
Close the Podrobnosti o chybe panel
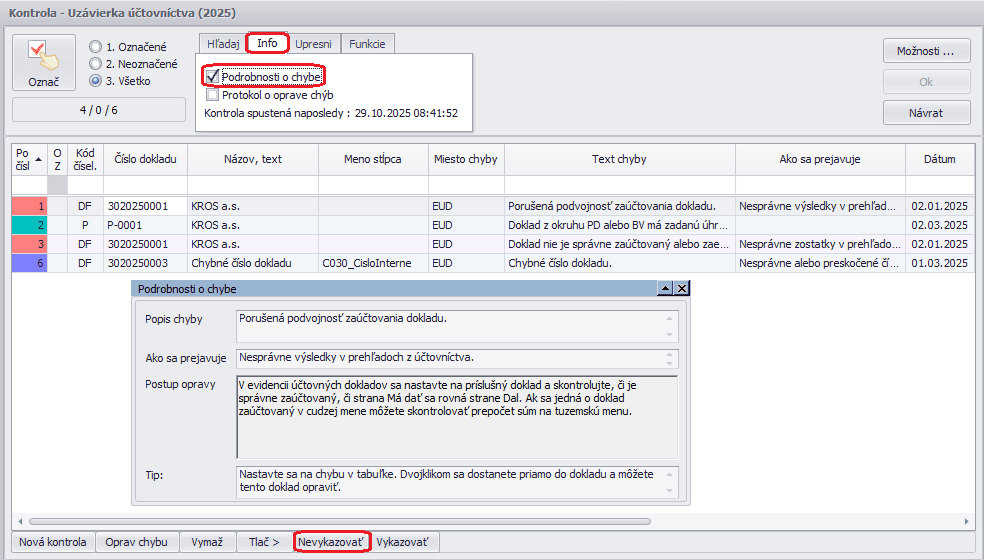tap(682, 288)
